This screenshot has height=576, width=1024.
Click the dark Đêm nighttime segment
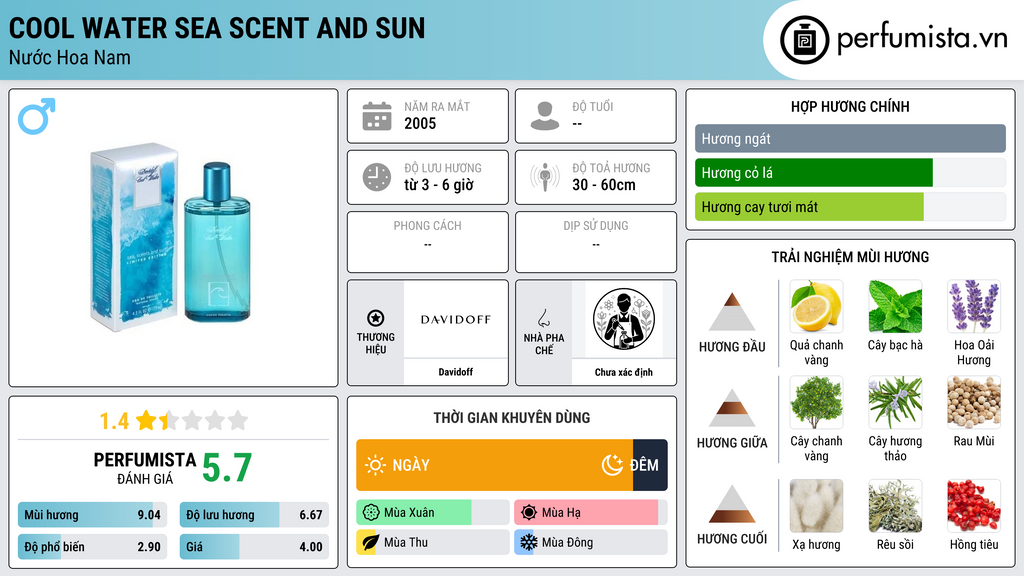tap(650, 465)
